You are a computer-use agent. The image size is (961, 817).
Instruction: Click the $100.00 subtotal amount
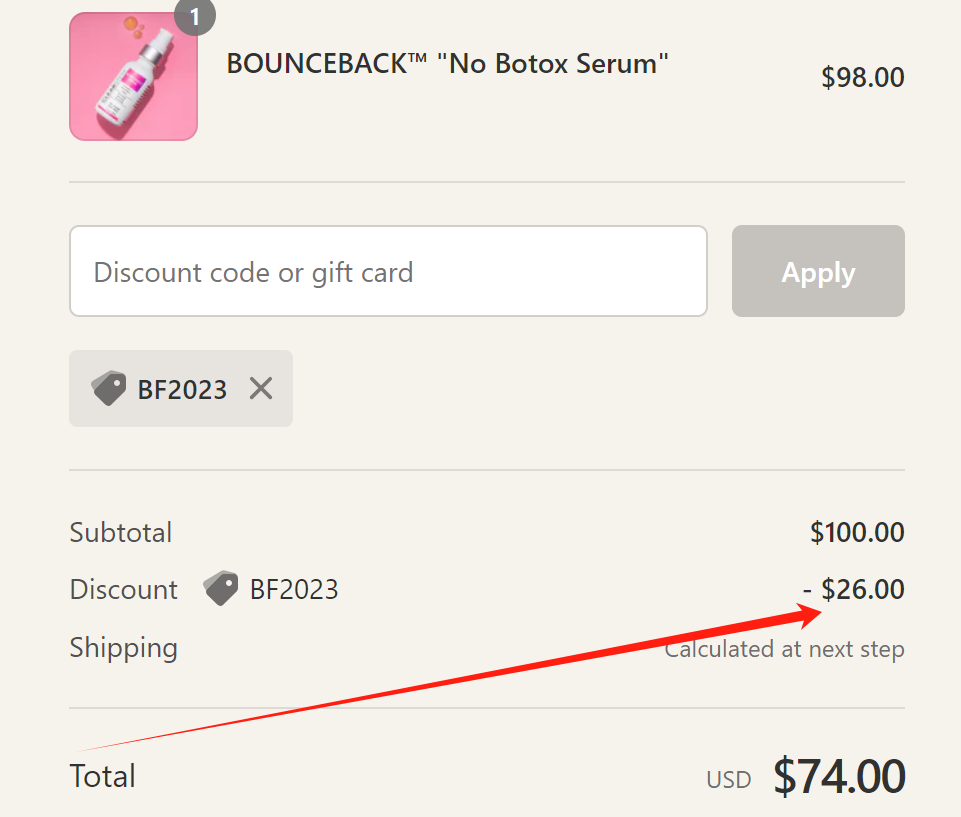[x=857, y=532]
